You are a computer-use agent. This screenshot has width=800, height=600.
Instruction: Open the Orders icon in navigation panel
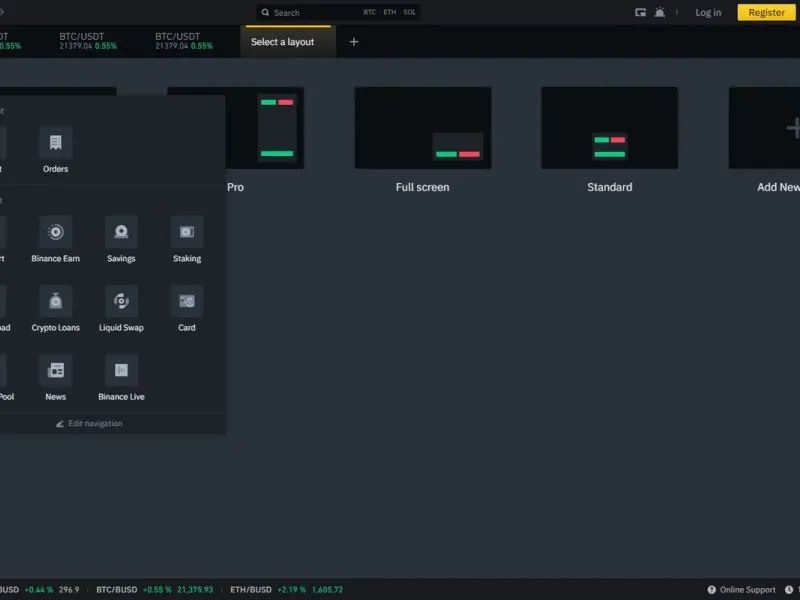[x=56, y=142]
